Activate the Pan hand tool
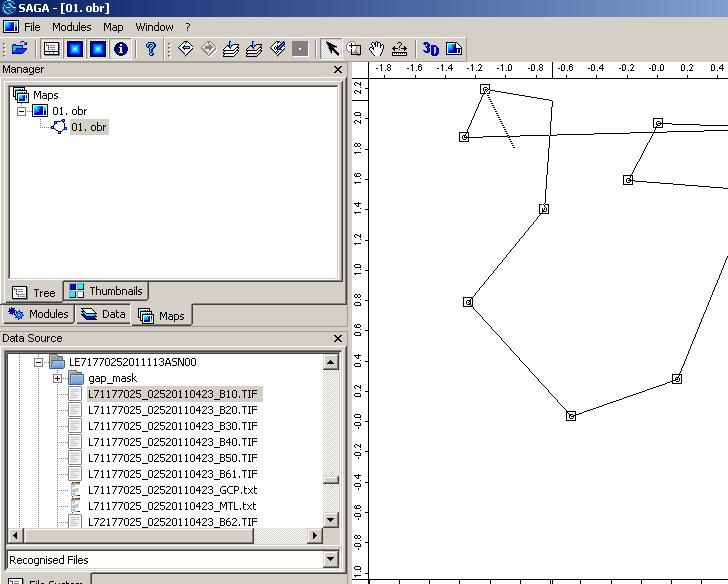728x584 pixels. 377,48
